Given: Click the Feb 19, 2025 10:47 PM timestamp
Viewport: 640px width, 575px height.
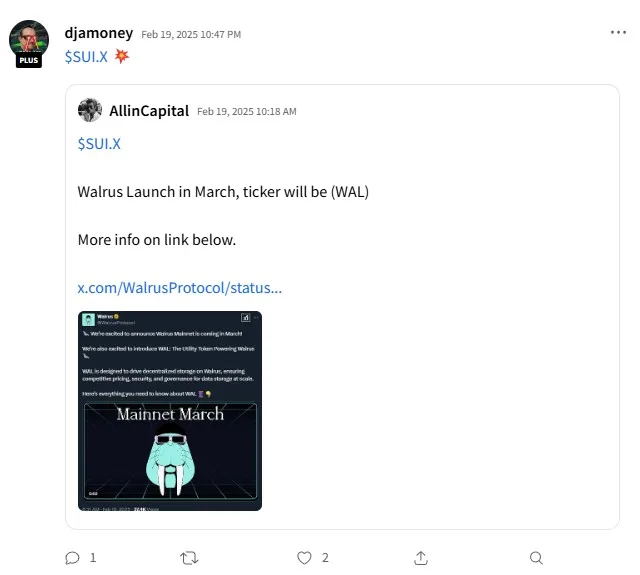Looking at the screenshot, I should 191,34.
